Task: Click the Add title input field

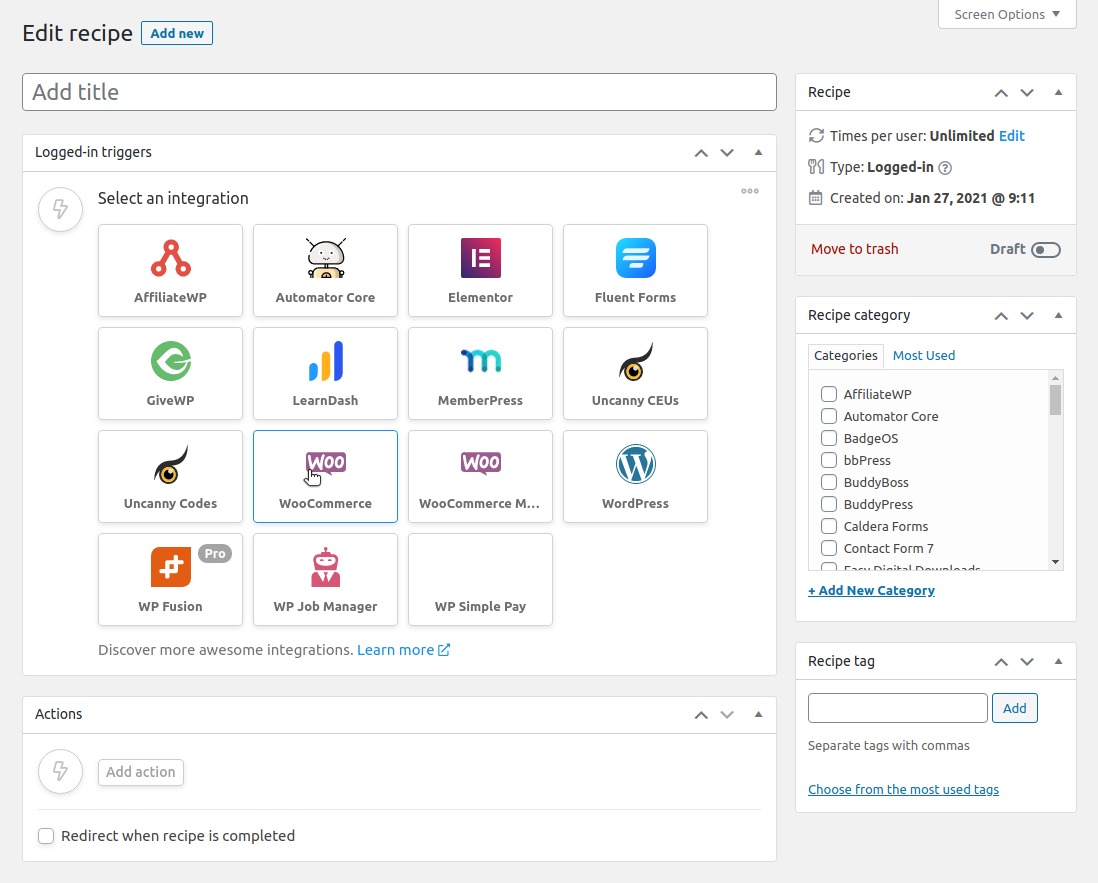Action: (x=399, y=92)
